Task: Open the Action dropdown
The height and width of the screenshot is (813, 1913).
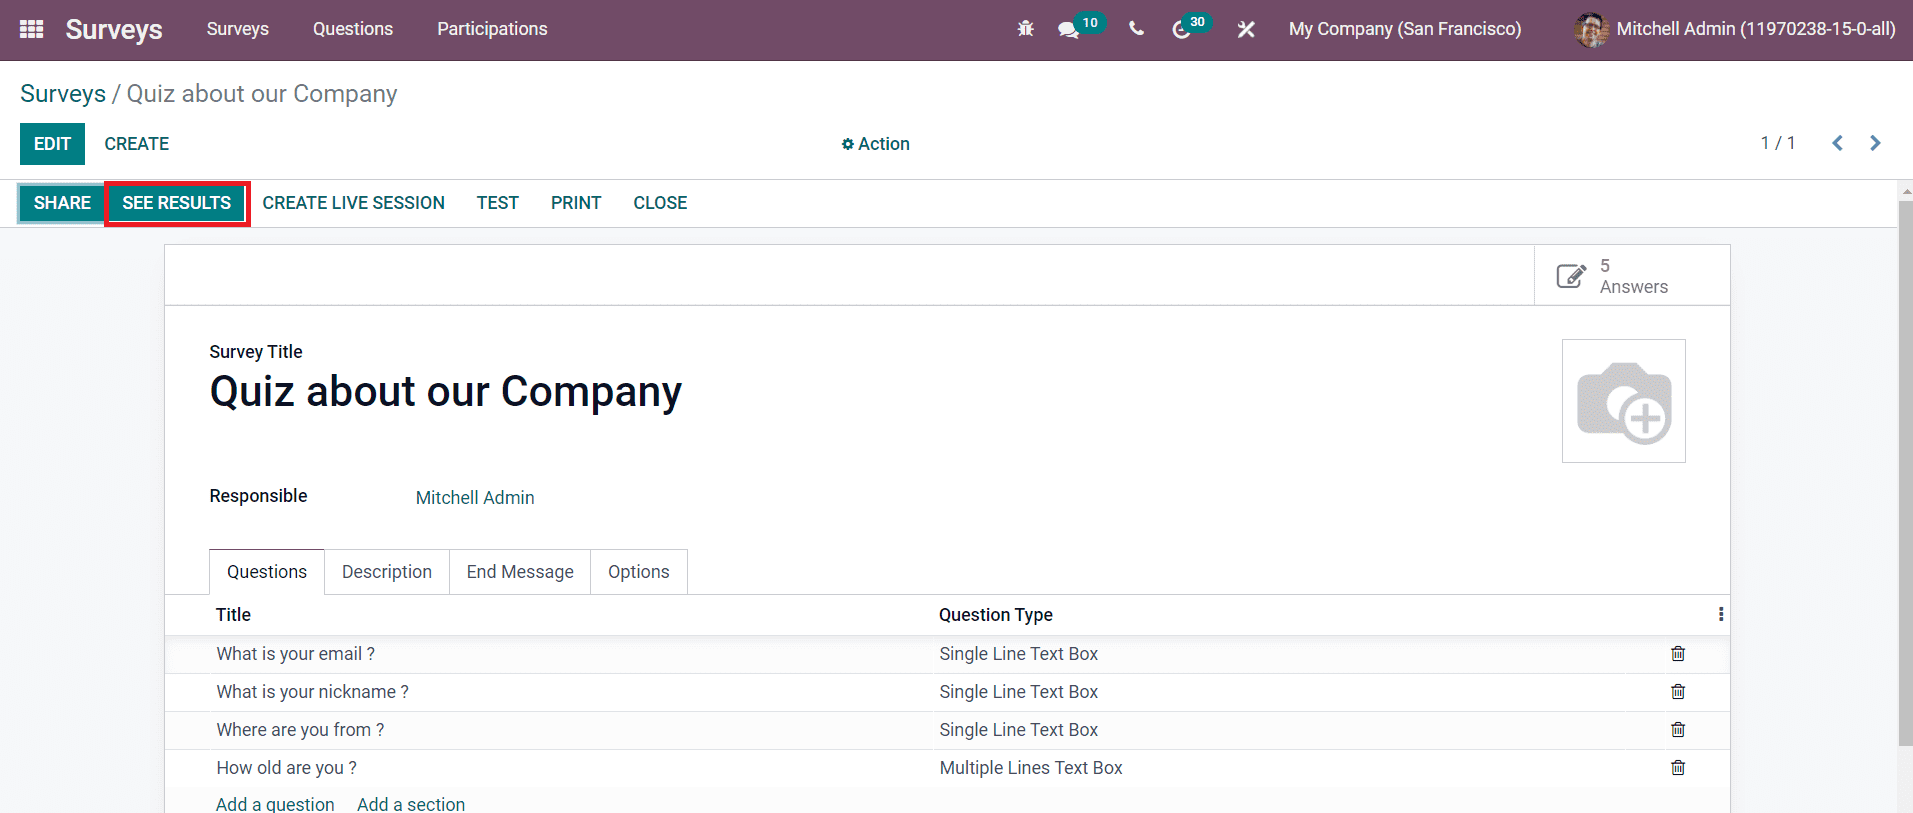Action: tap(876, 144)
